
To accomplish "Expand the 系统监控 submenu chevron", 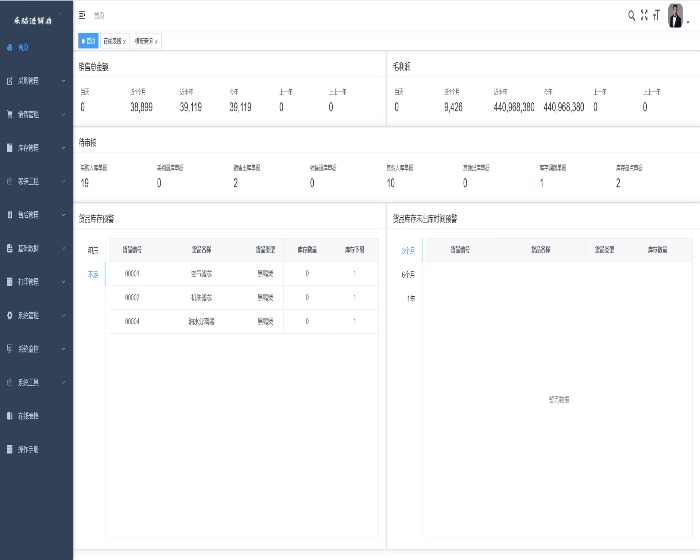I will click(x=63, y=349).
